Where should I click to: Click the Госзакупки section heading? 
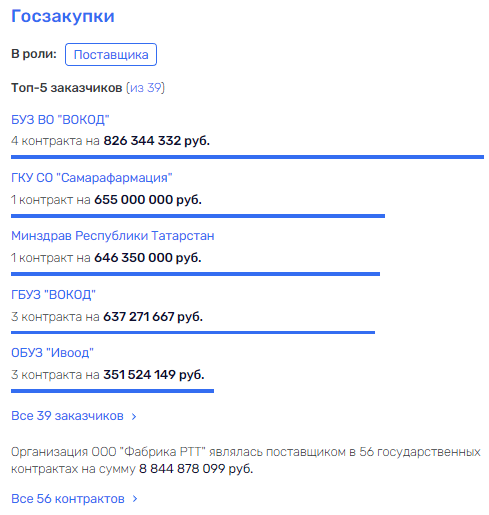pos(63,17)
